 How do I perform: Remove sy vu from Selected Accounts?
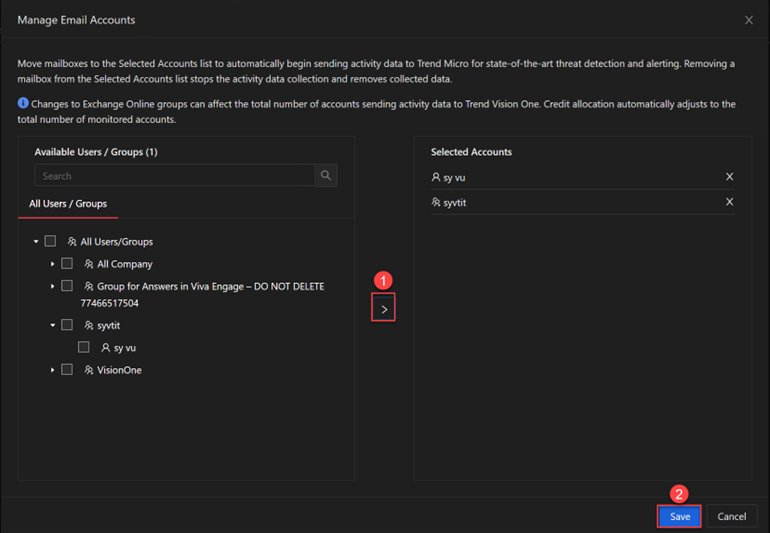coord(729,177)
